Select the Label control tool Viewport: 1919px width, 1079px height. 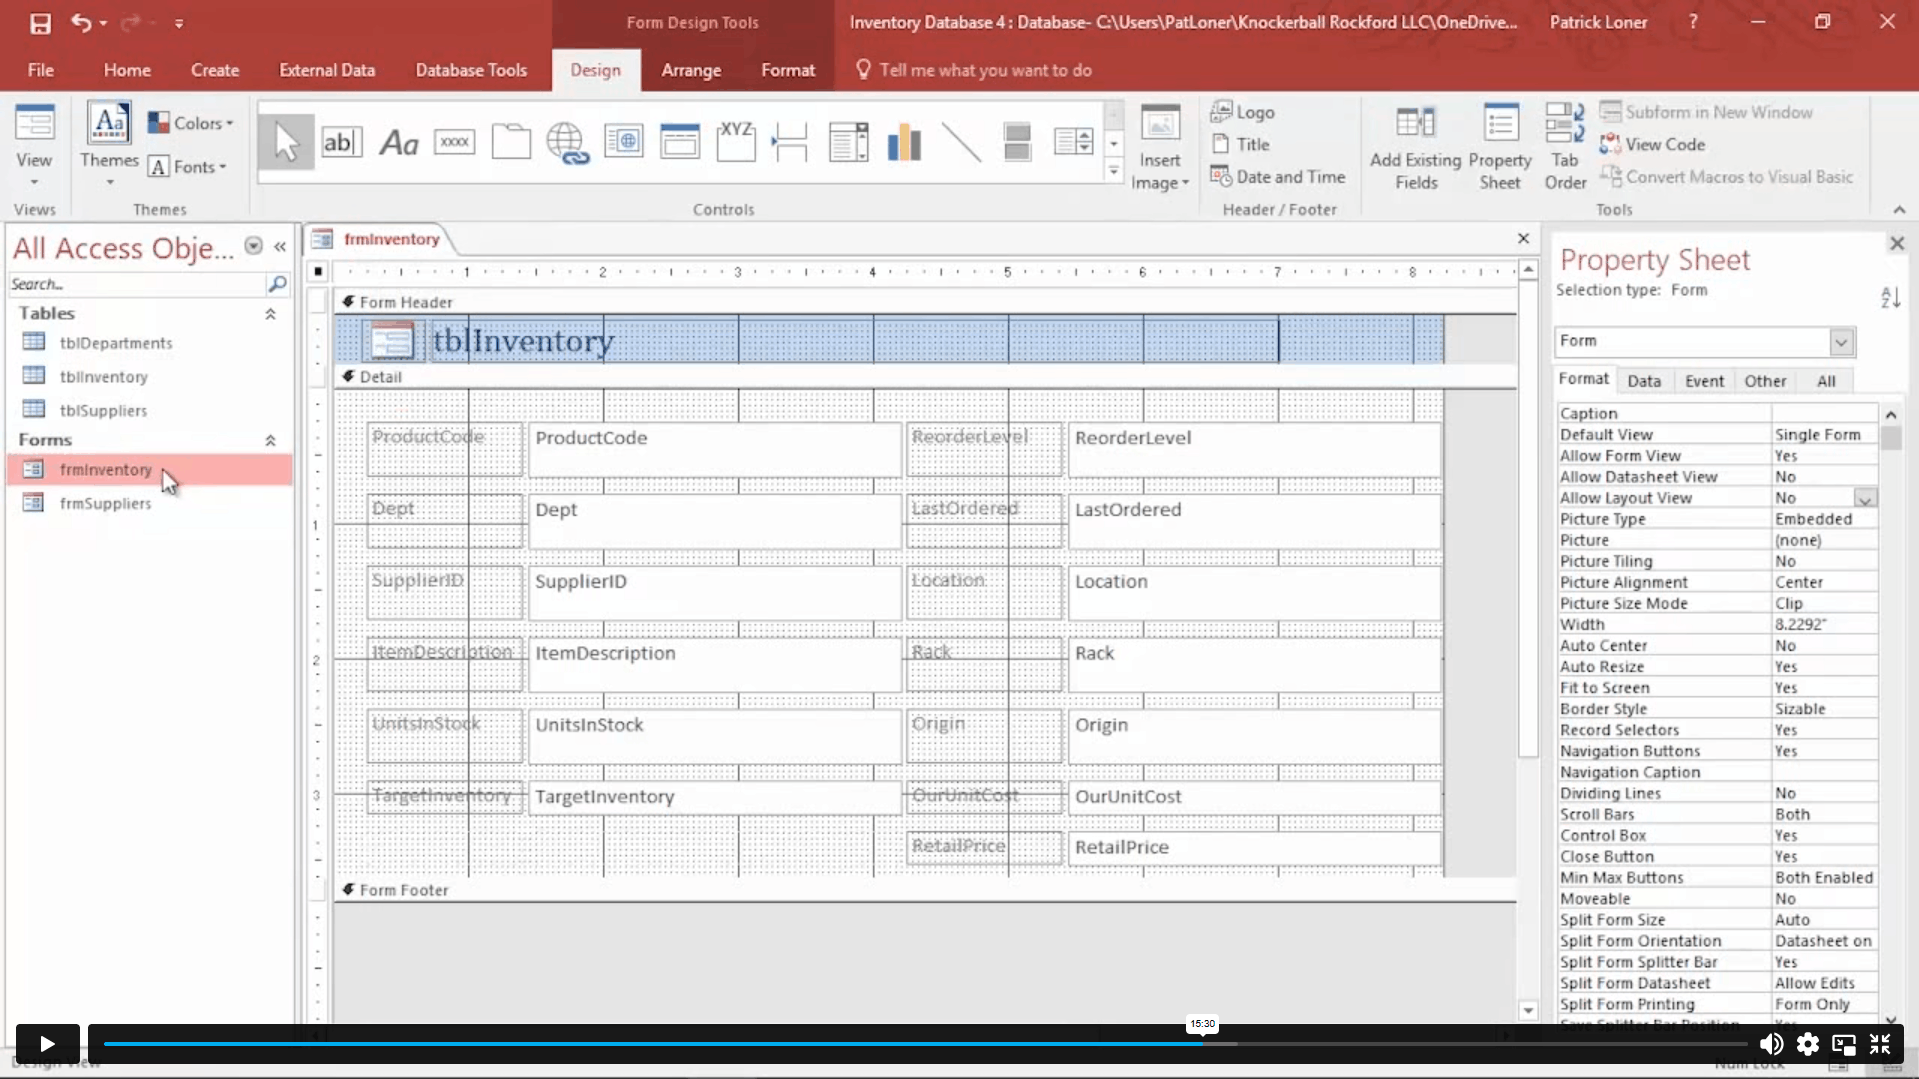pyautogui.click(x=398, y=142)
